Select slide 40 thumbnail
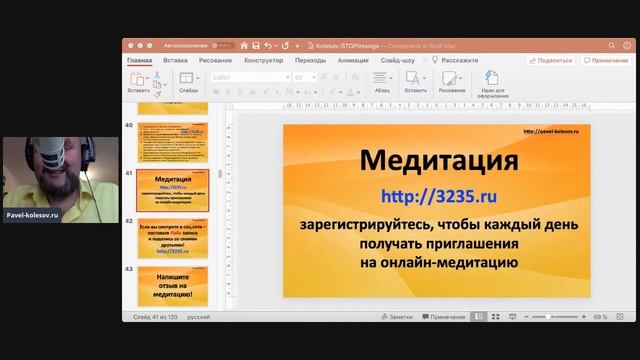Image resolution: width=640 pixels, height=360 pixels. 173,142
